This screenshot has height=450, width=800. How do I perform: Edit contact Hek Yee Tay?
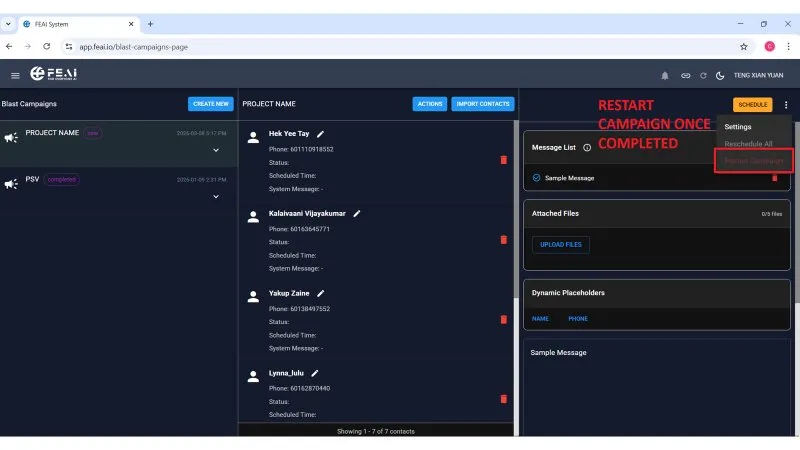click(x=320, y=134)
